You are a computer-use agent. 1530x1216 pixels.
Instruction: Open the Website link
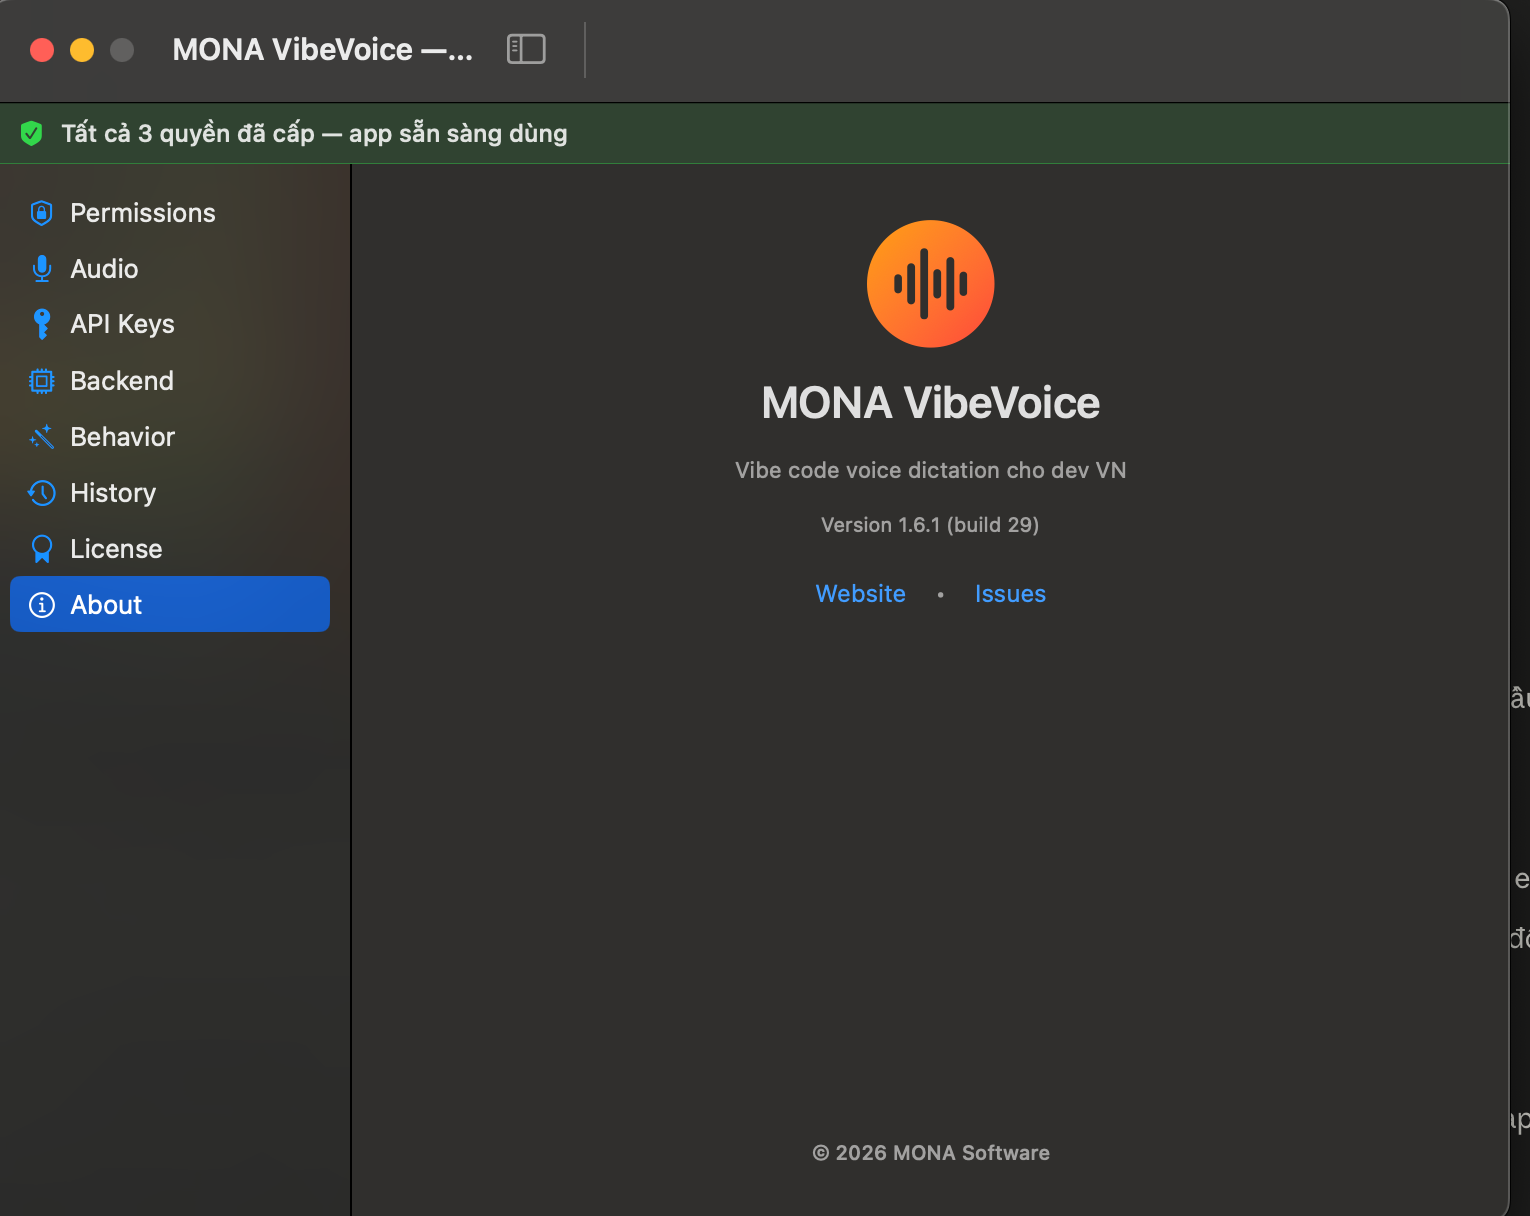click(860, 594)
